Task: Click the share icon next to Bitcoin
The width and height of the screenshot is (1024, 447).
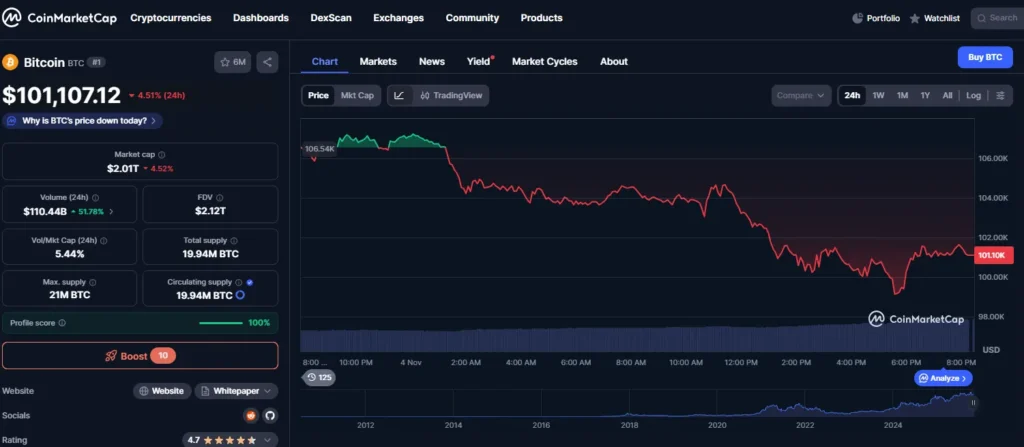Action: [x=267, y=62]
